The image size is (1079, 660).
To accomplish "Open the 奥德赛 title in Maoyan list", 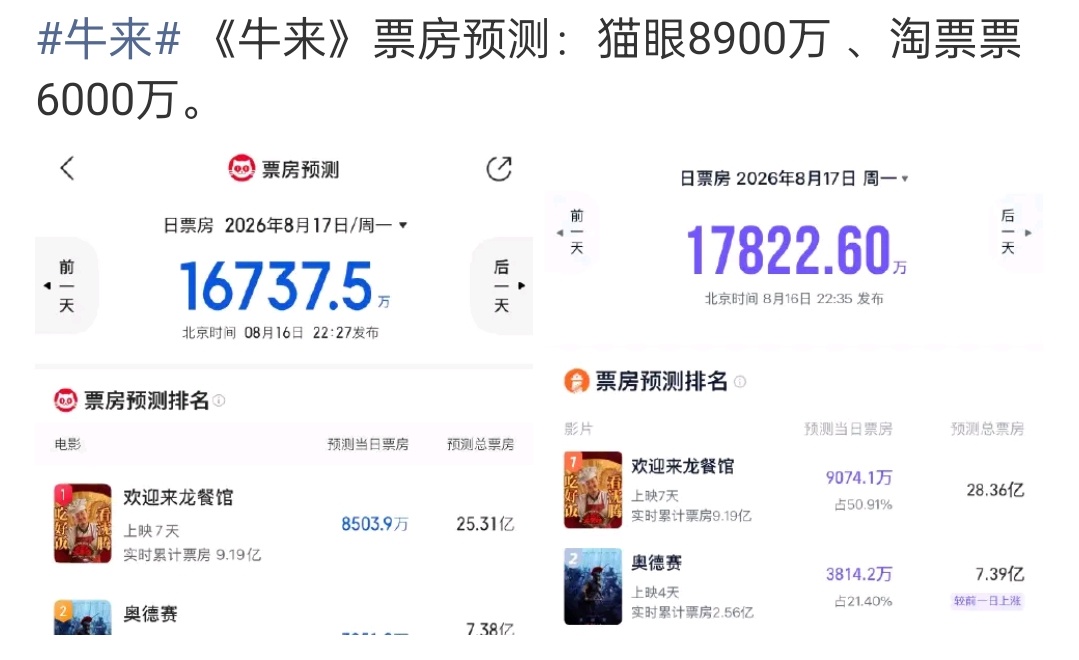I will point(151,614).
